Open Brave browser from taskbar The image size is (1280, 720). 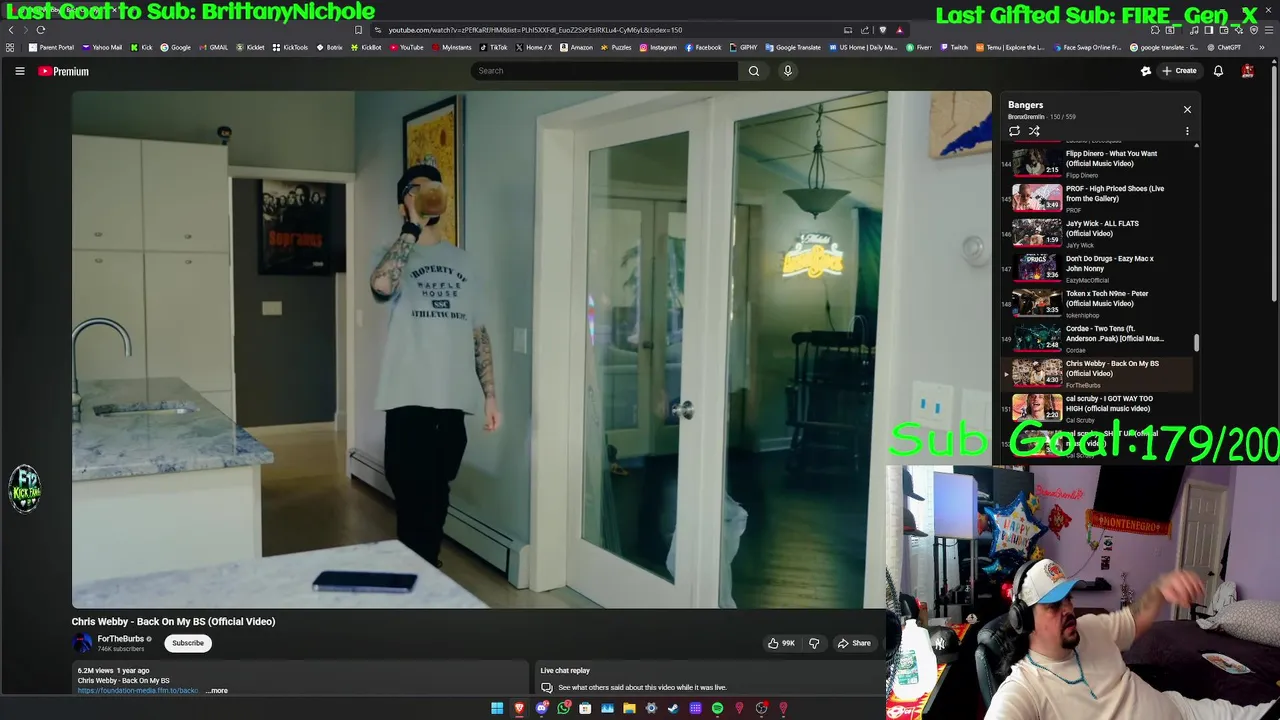tap(519, 708)
